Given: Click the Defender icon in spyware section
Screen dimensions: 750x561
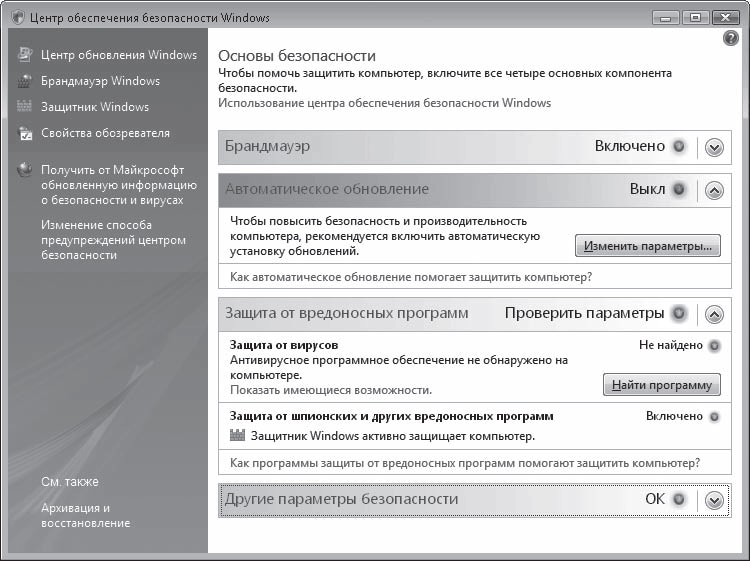Looking at the screenshot, I should (237, 436).
